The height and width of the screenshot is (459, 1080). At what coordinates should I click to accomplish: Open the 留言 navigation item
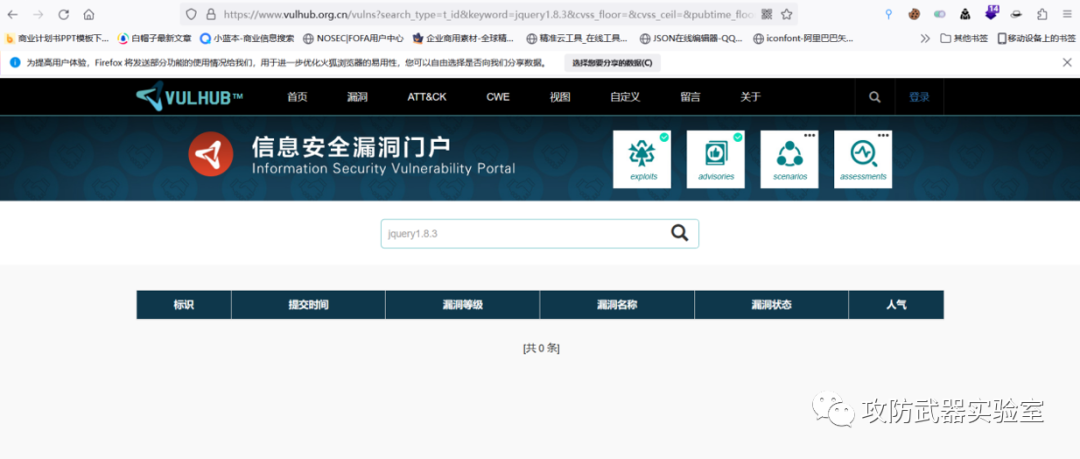tap(691, 97)
